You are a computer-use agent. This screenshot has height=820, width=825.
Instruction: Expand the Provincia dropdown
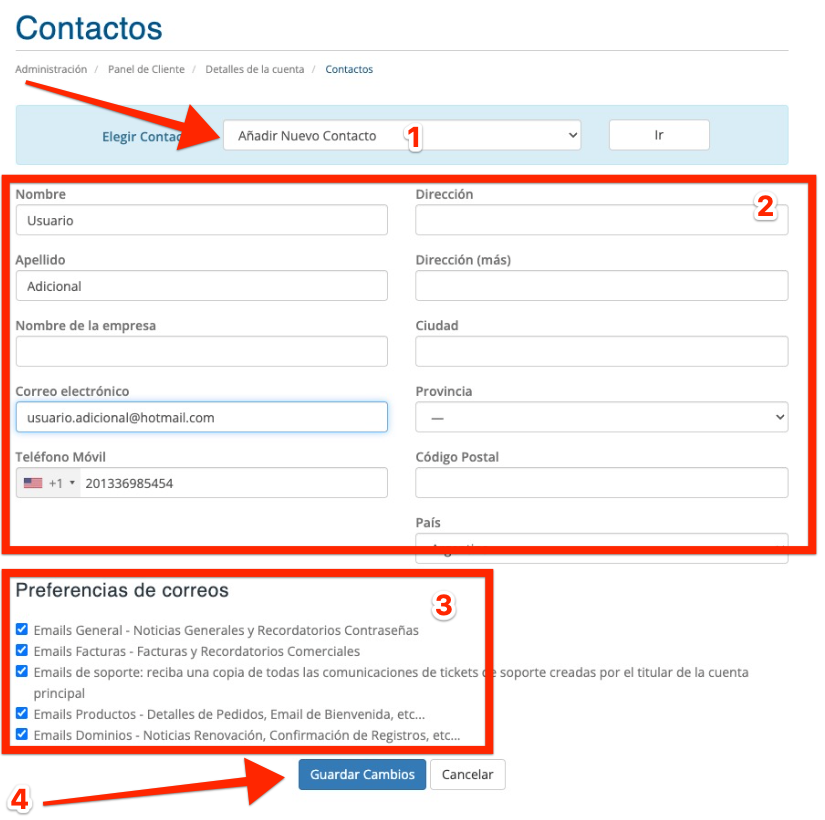point(601,417)
